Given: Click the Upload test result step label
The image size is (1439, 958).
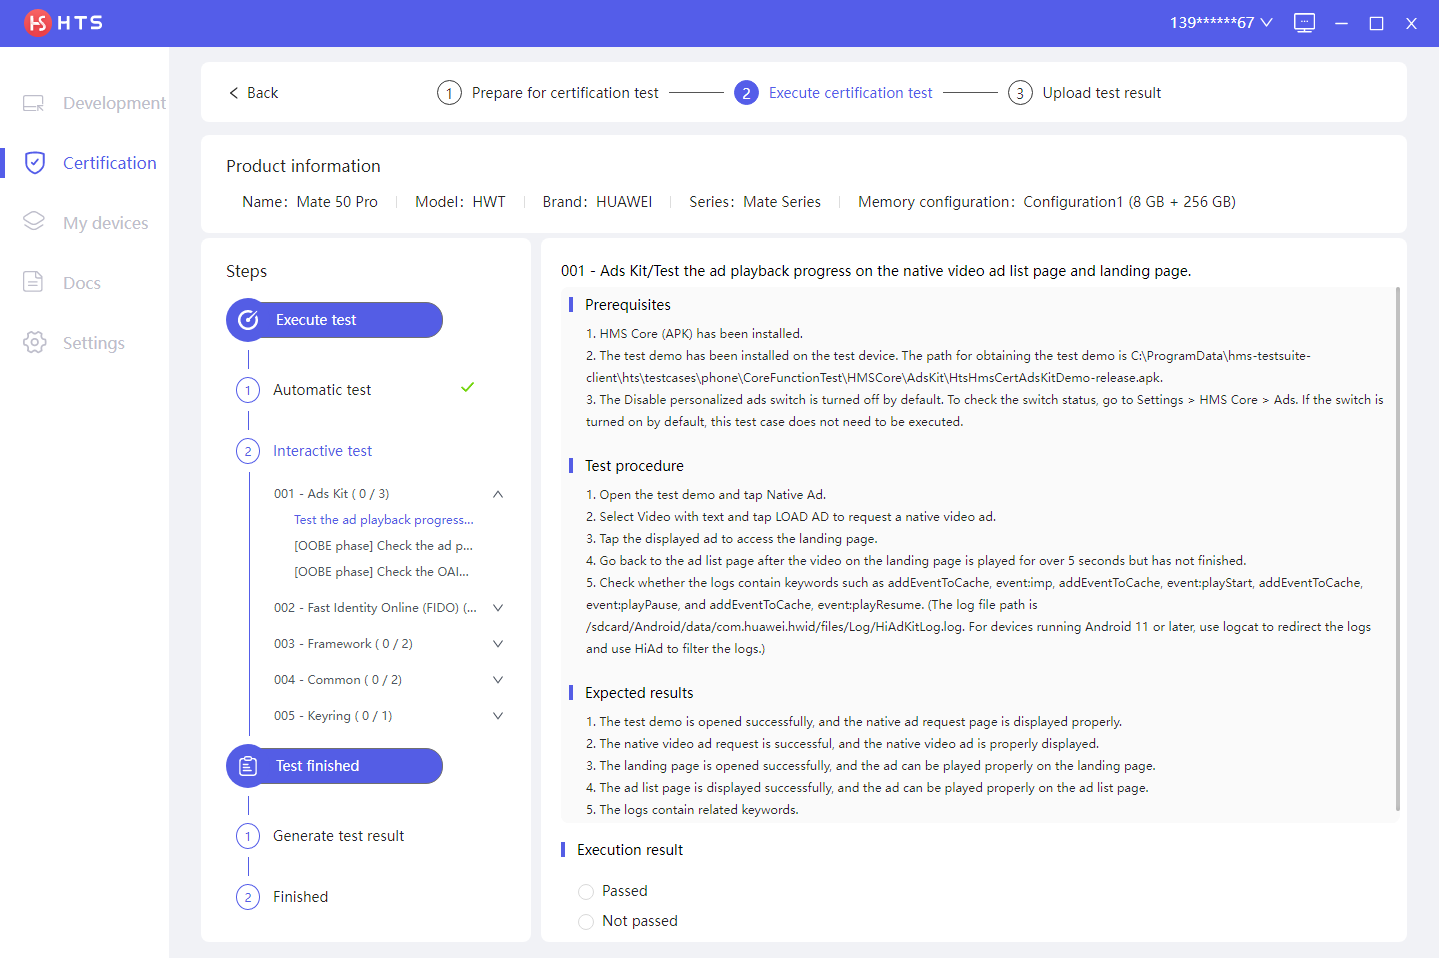Looking at the screenshot, I should (x=1102, y=93).
